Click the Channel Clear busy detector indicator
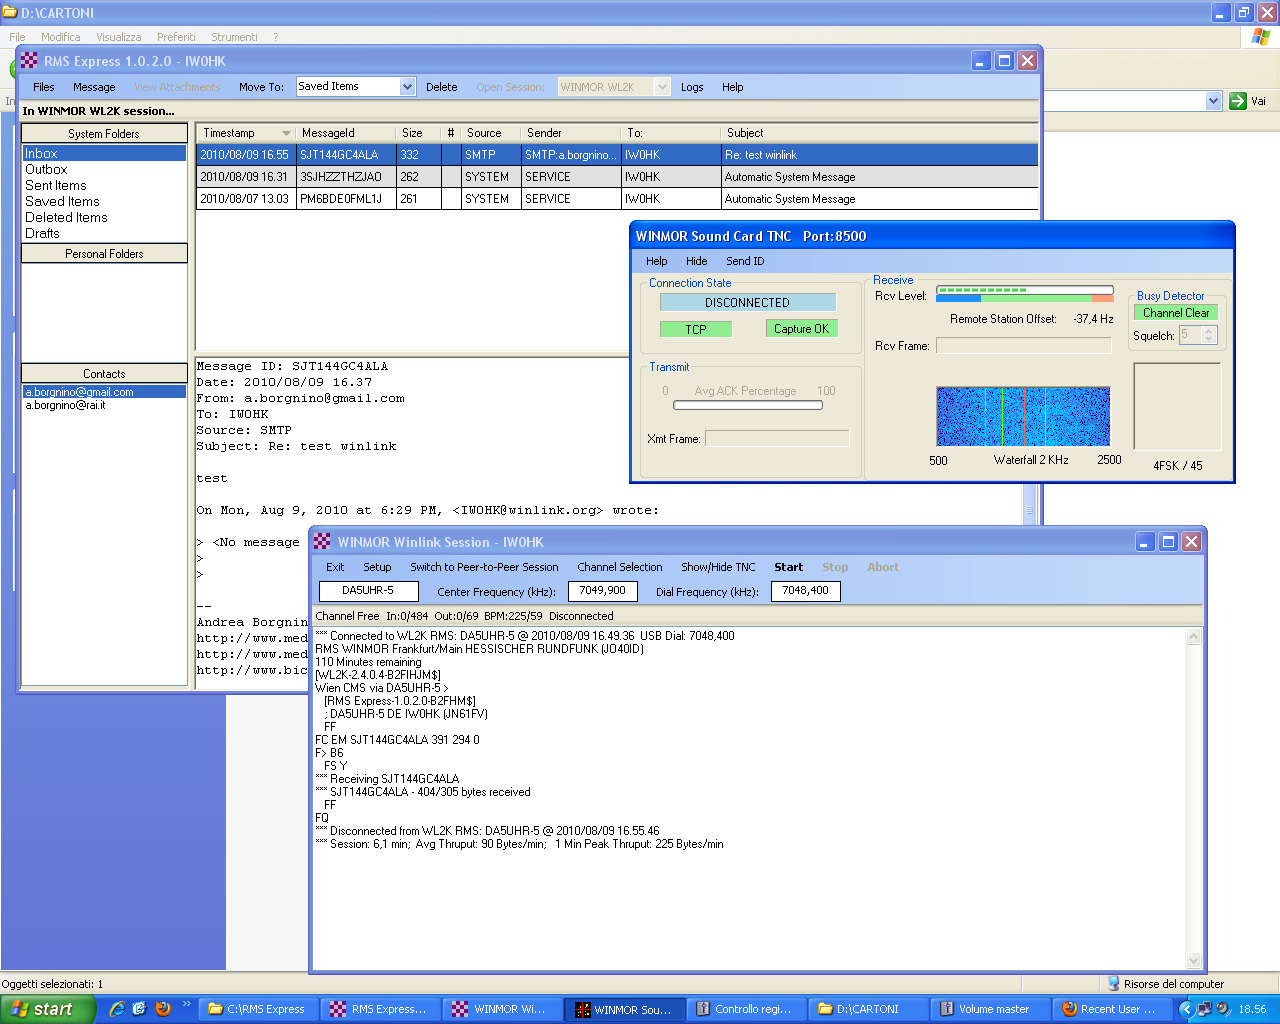Image resolution: width=1280 pixels, height=1024 pixels. (1176, 313)
